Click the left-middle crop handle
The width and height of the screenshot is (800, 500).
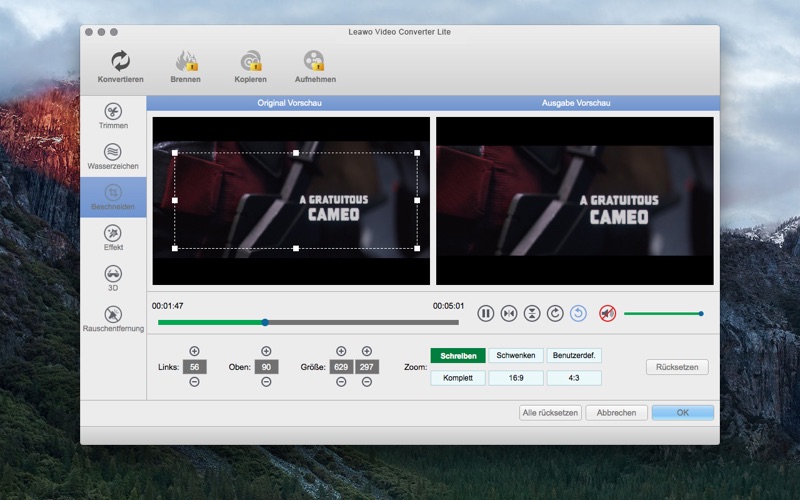click(x=175, y=201)
